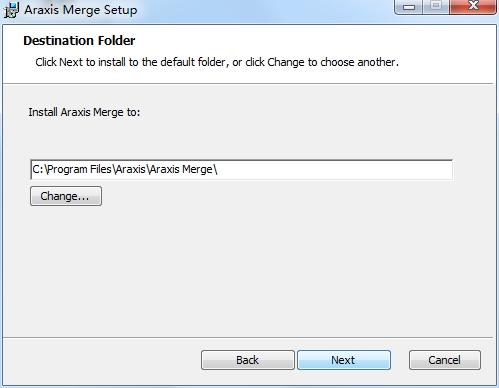The image size is (499, 388).
Task: Click the 'Install Araxis Merge to:' label
Action: 84,112
